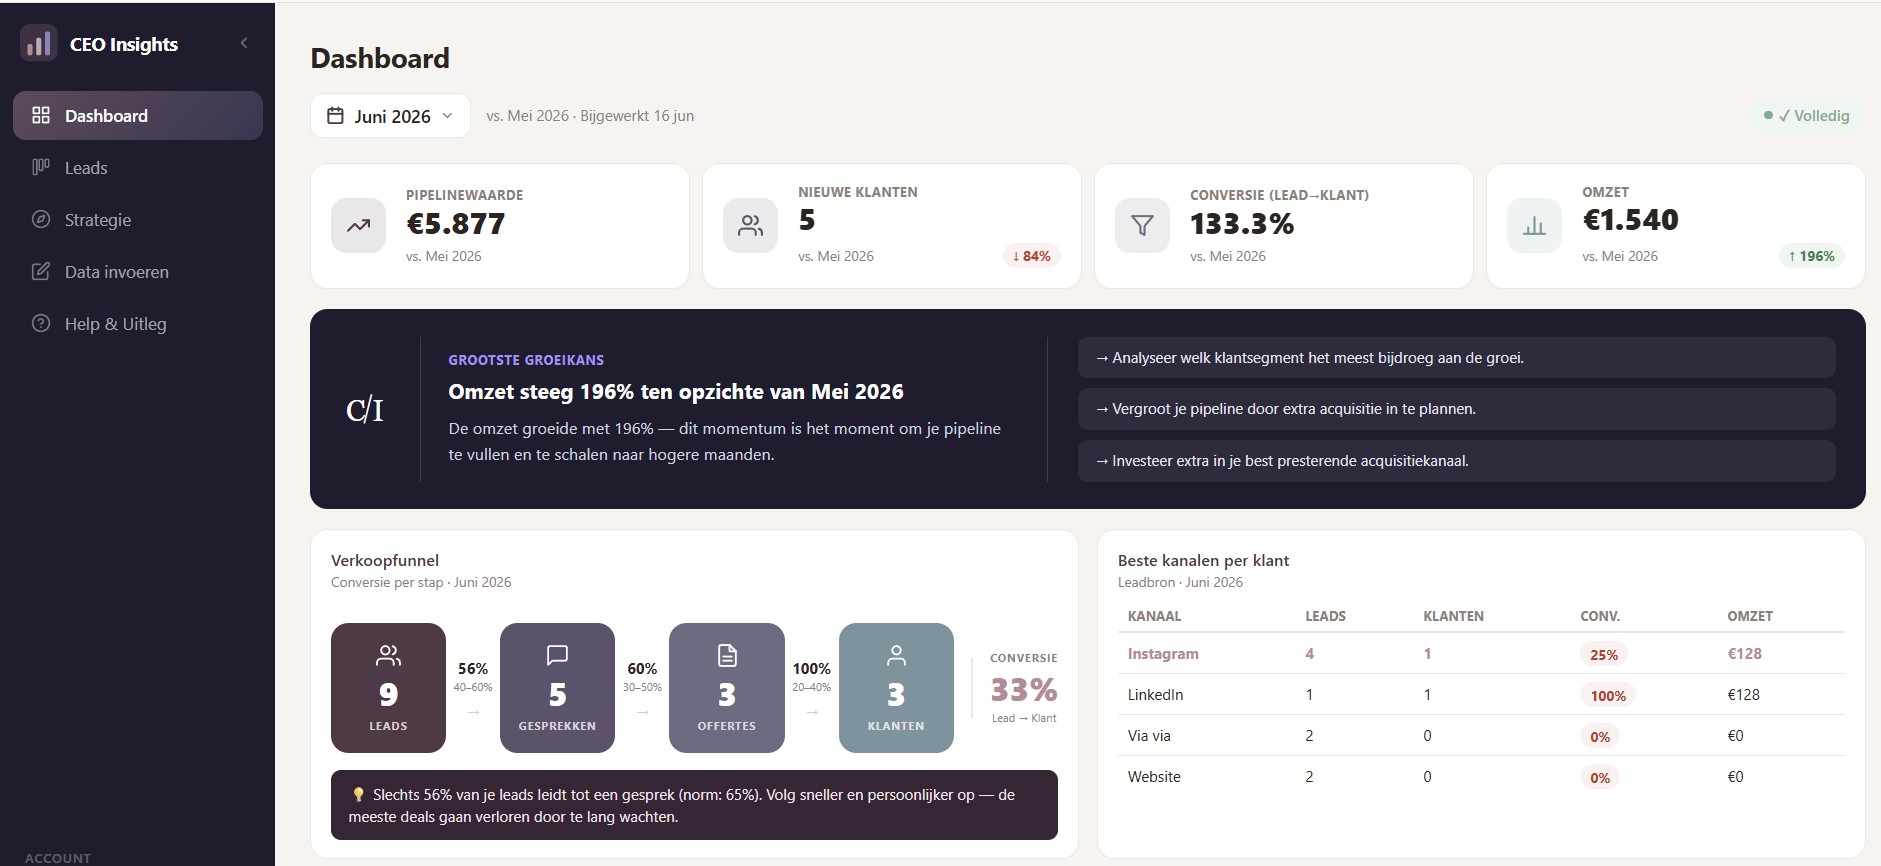Click the C/I logo in growth banner
The width and height of the screenshot is (1881, 866).
coord(365,410)
